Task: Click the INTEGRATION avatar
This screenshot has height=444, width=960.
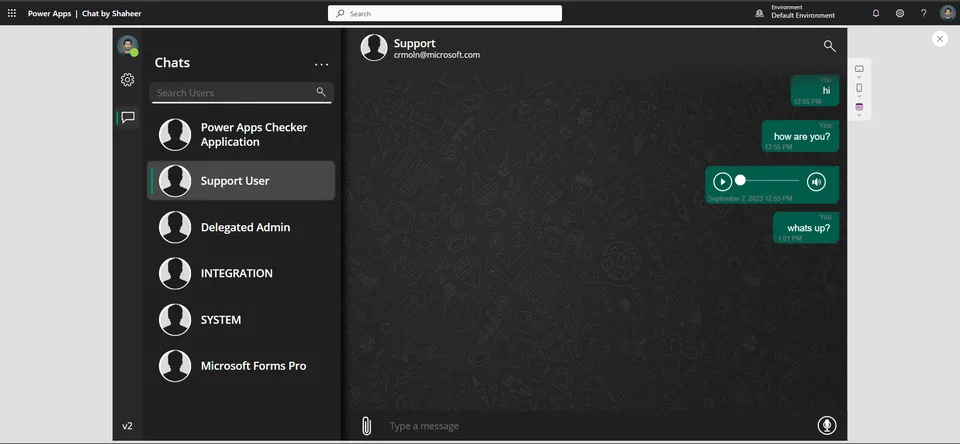Action: 175,273
